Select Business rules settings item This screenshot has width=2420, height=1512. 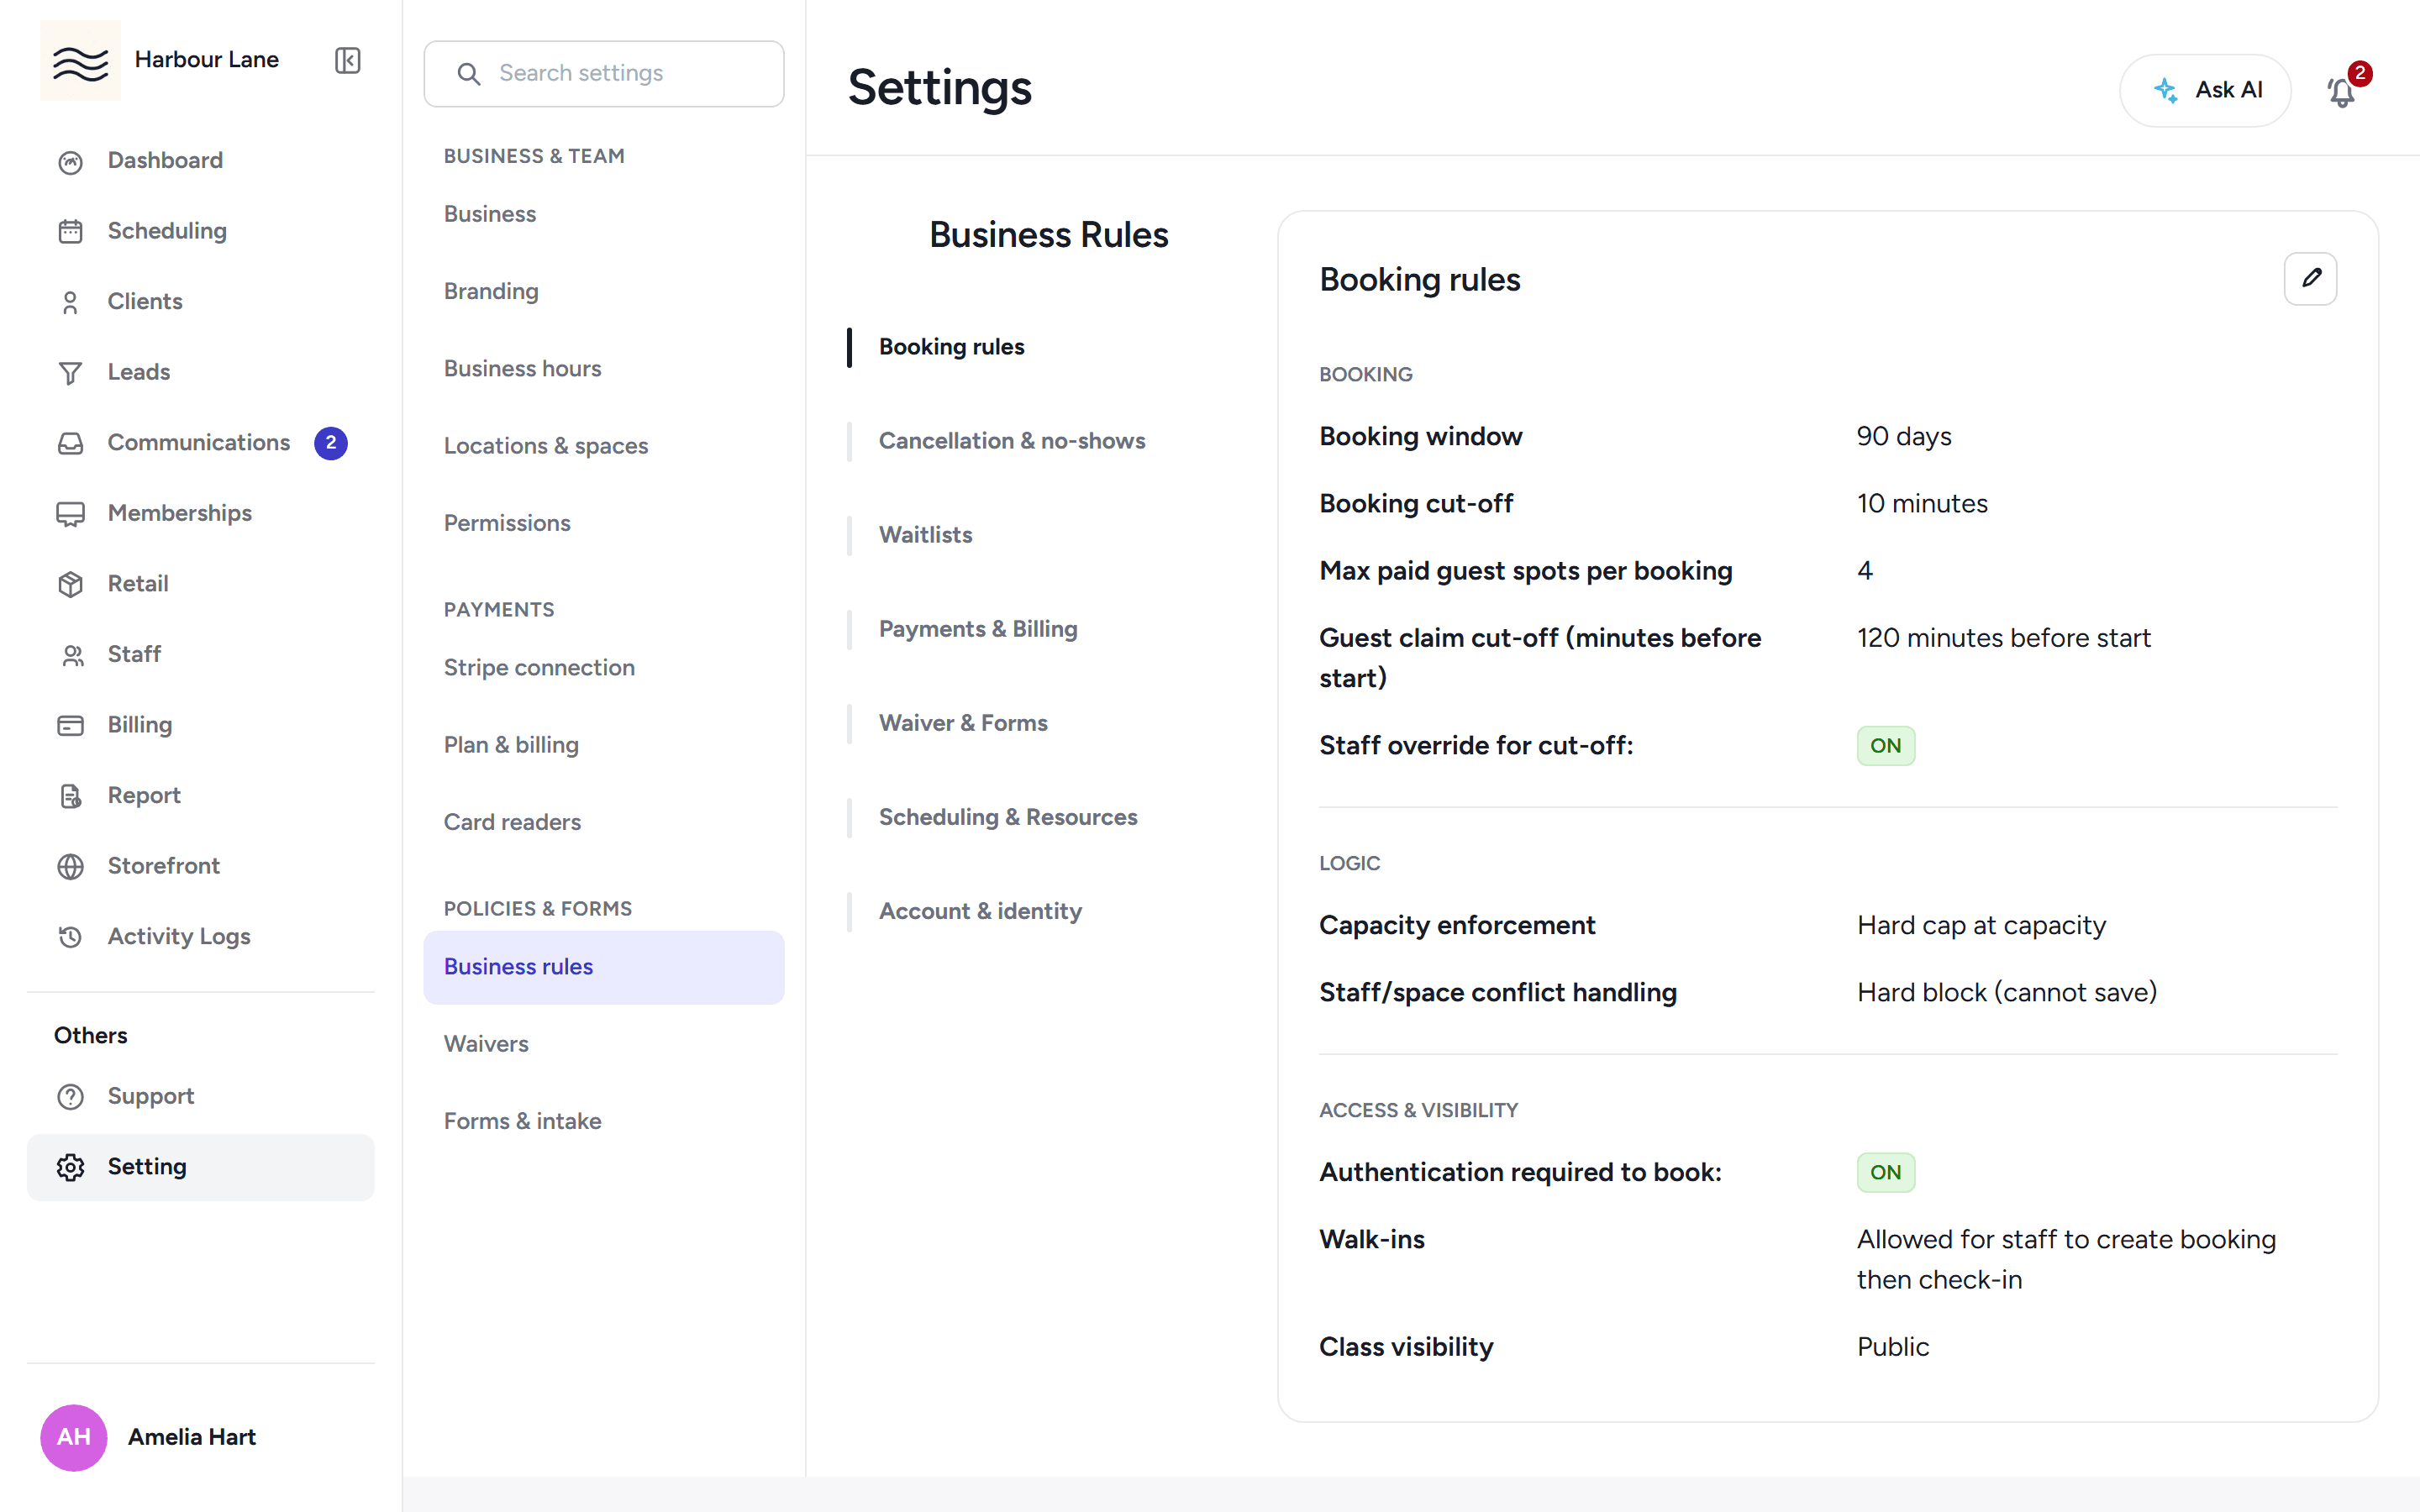click(604, 967)
